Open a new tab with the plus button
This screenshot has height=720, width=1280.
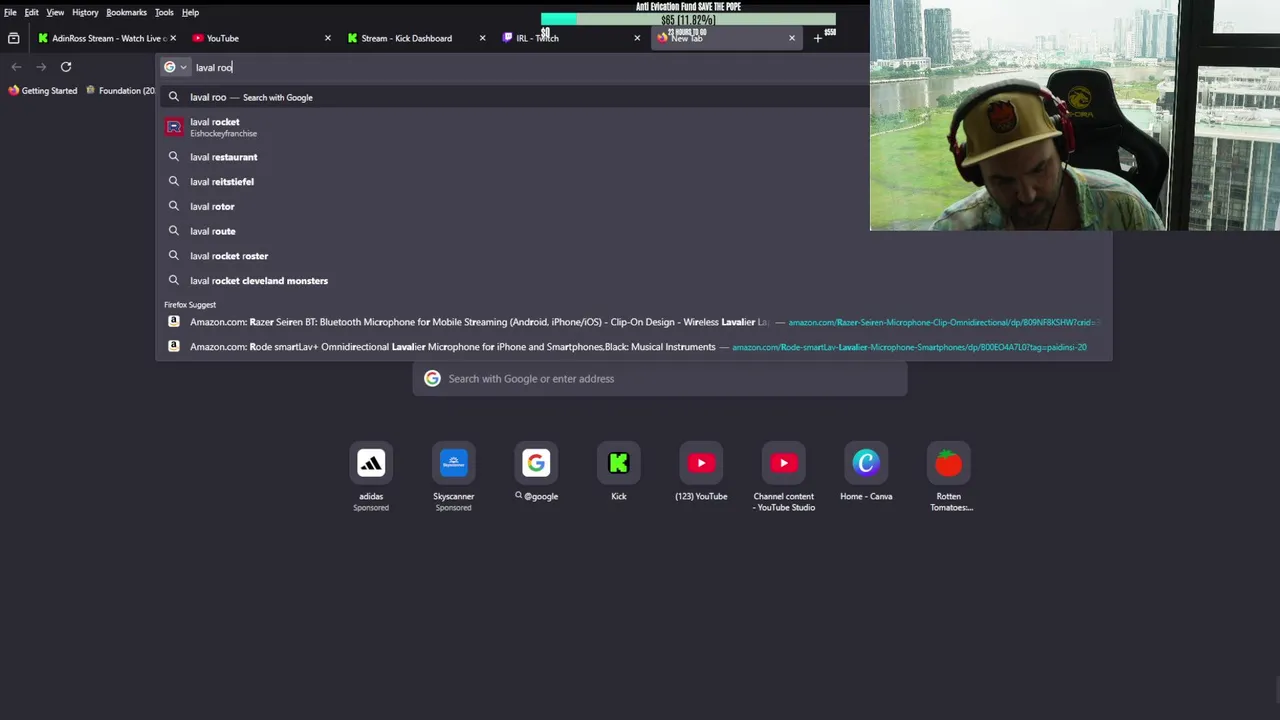(818, 38)
